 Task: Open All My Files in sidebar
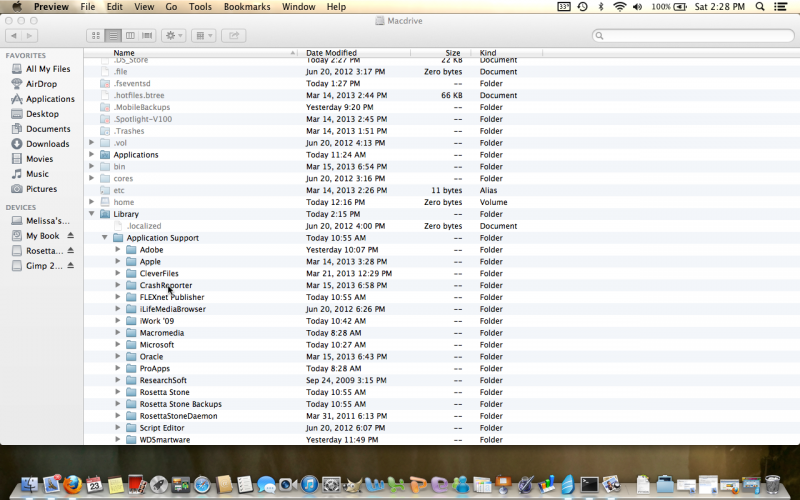coord(48,69)
